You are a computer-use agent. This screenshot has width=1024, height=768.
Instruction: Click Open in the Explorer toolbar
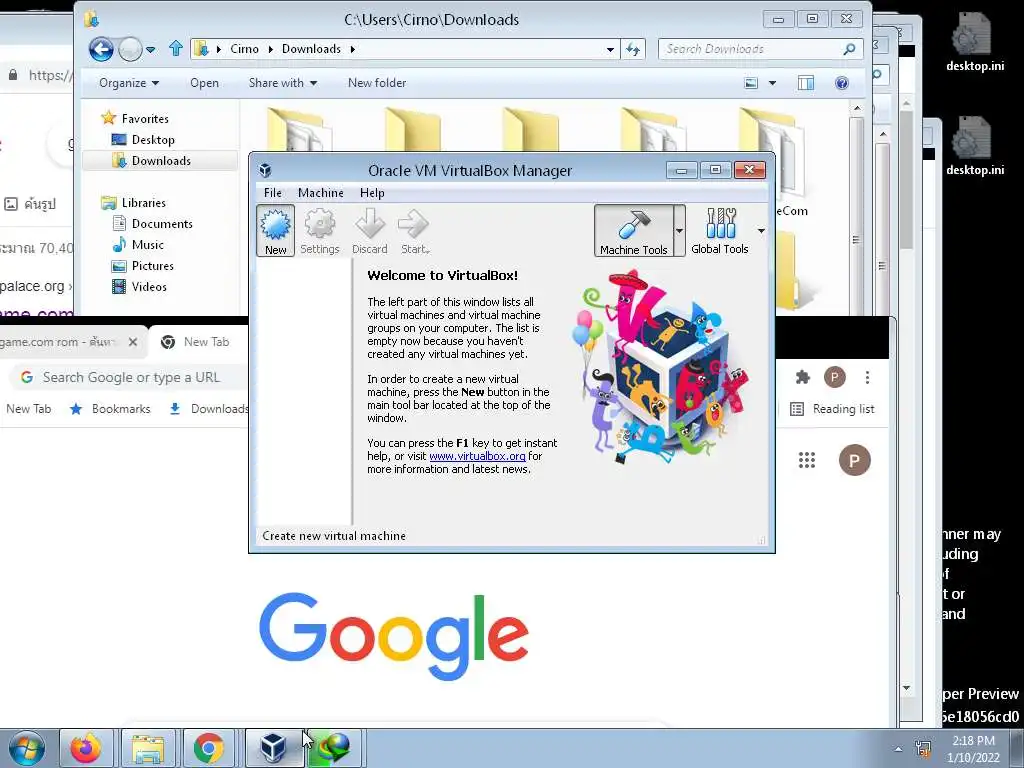point(204,83)
